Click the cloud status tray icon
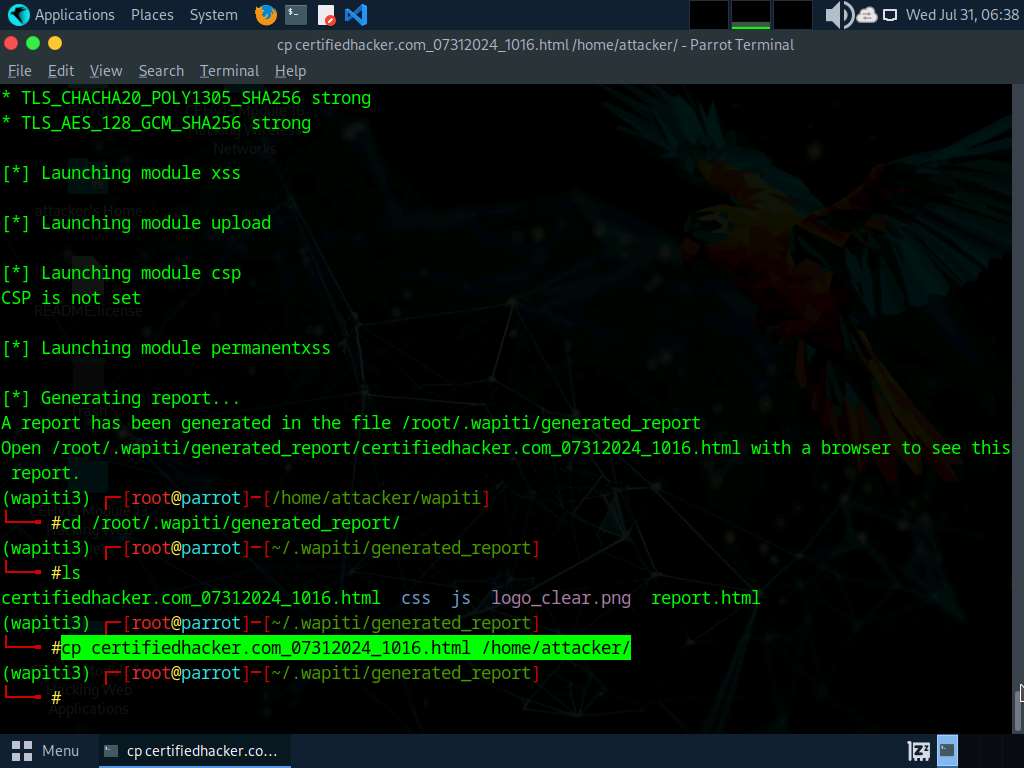1024x768 pixels. click(866, 15)
